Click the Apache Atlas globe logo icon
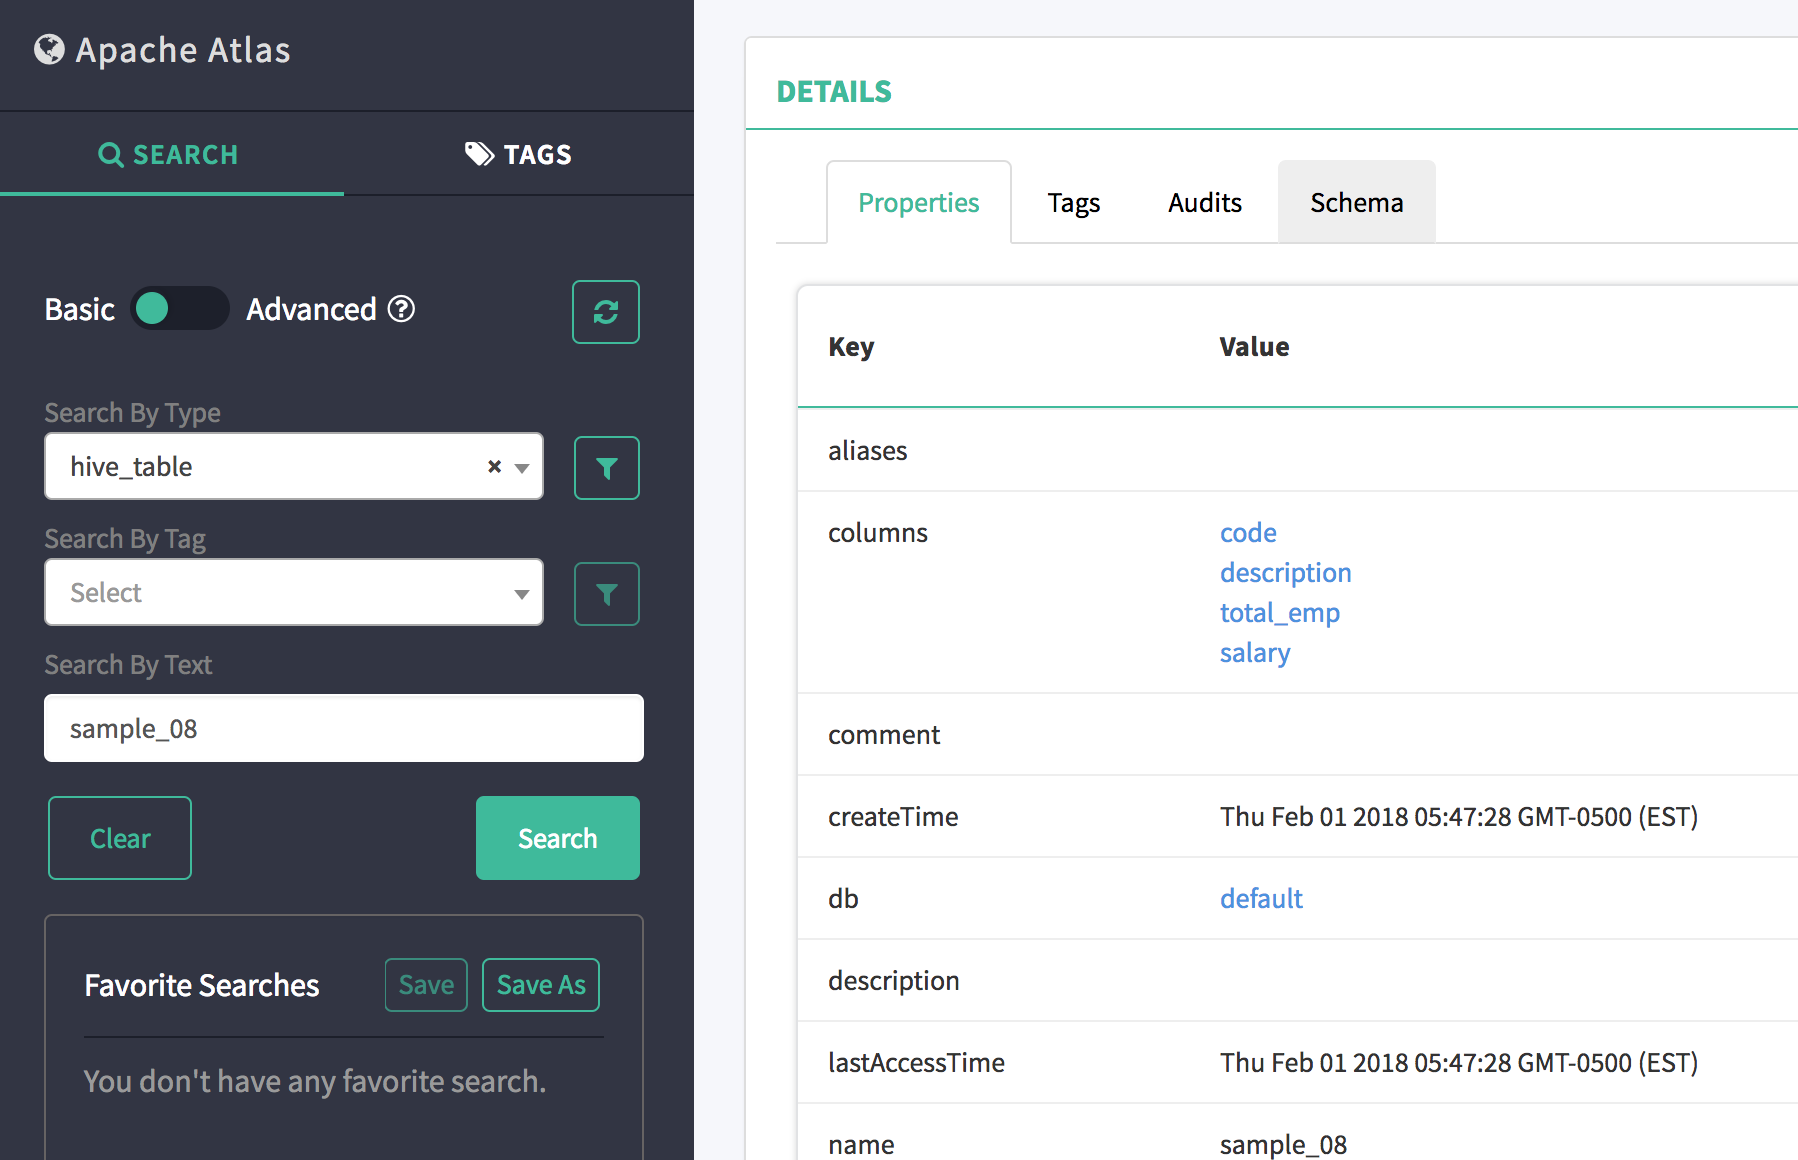 point(49,49)
